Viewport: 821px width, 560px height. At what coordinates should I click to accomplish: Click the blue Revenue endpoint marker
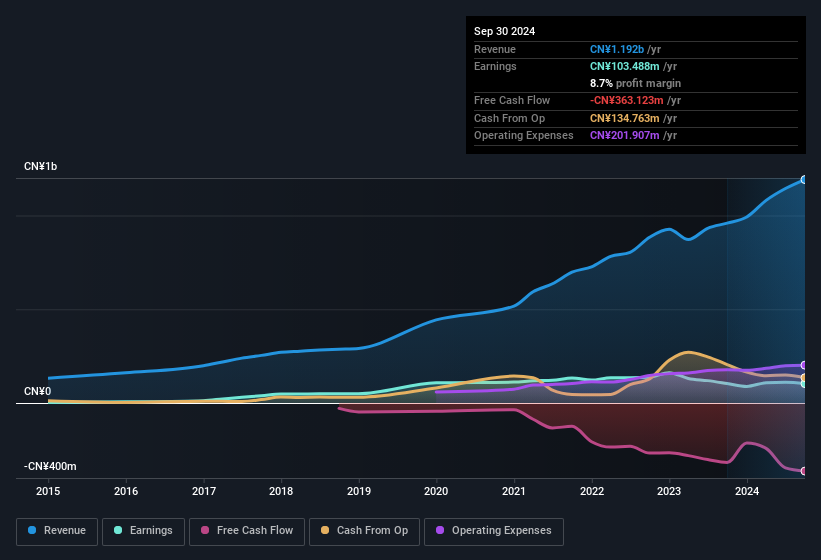click(803, 180)
